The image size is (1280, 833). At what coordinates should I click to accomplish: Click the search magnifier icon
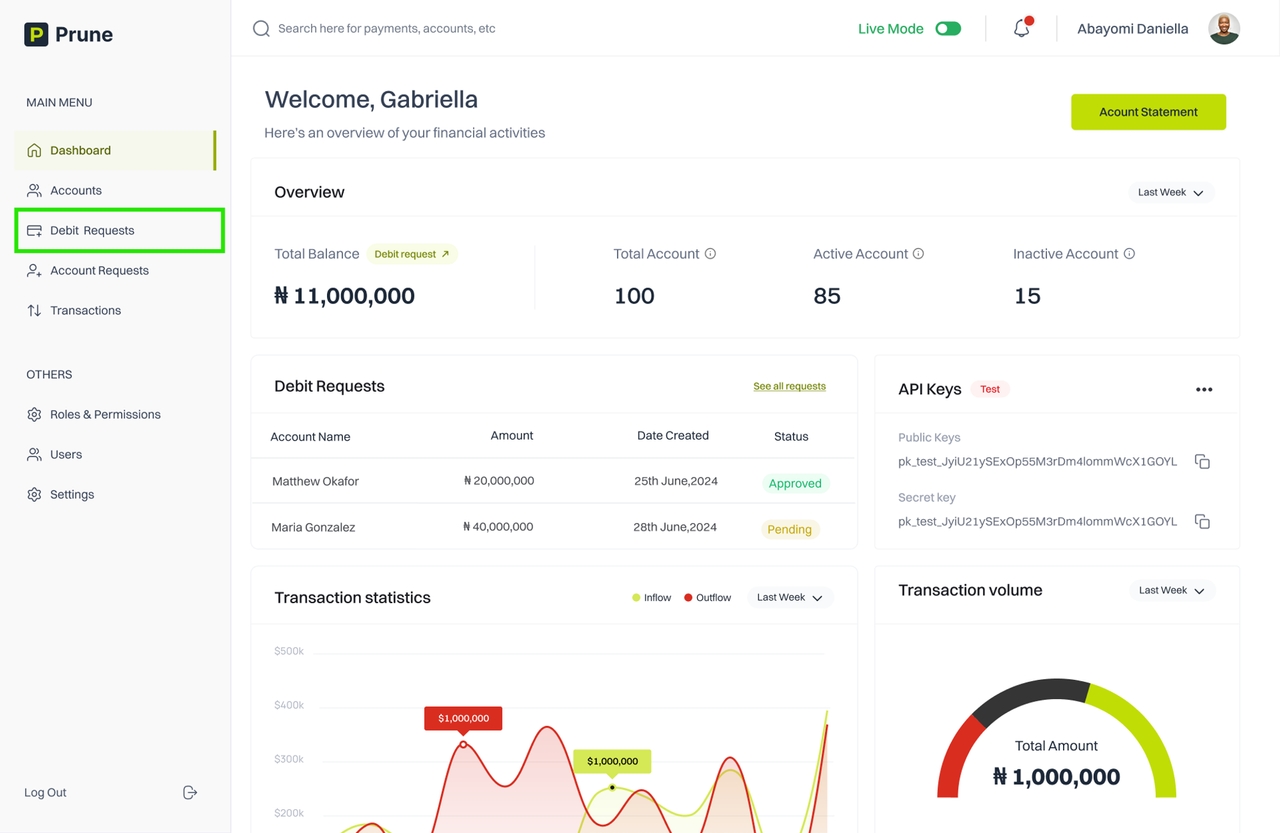coord(261,29)
